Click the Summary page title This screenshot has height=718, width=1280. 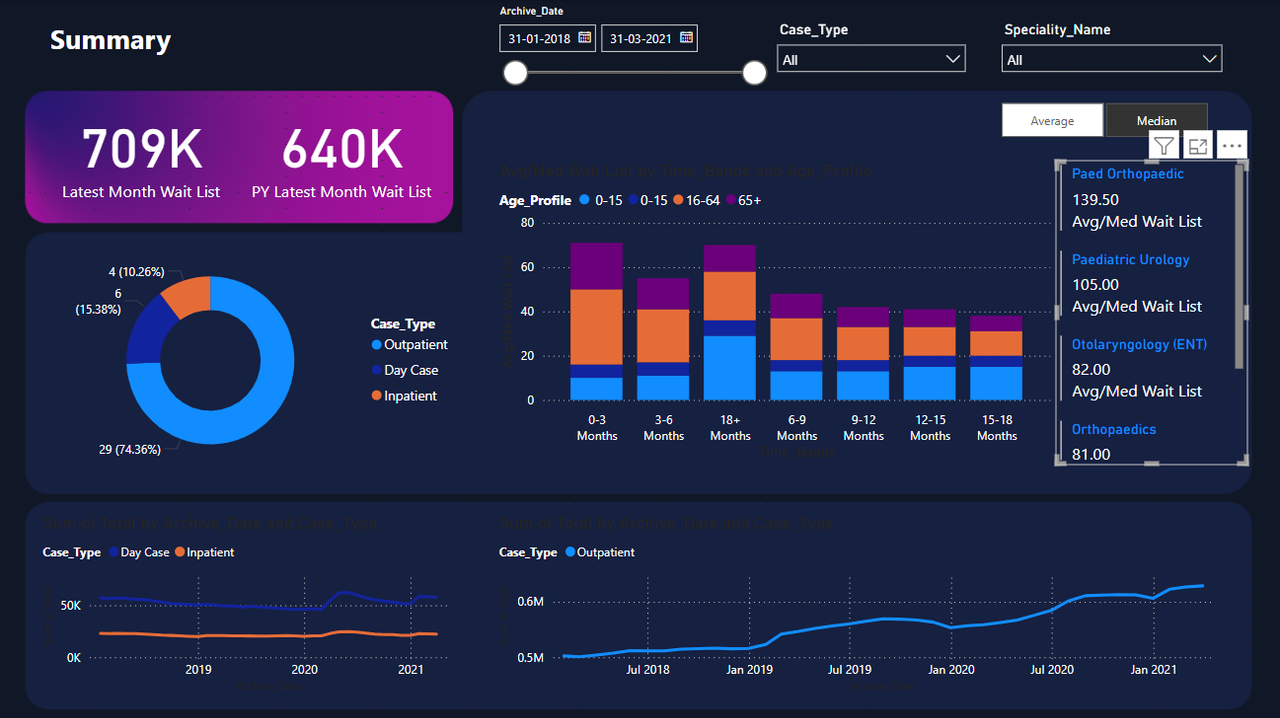[111, 40]
